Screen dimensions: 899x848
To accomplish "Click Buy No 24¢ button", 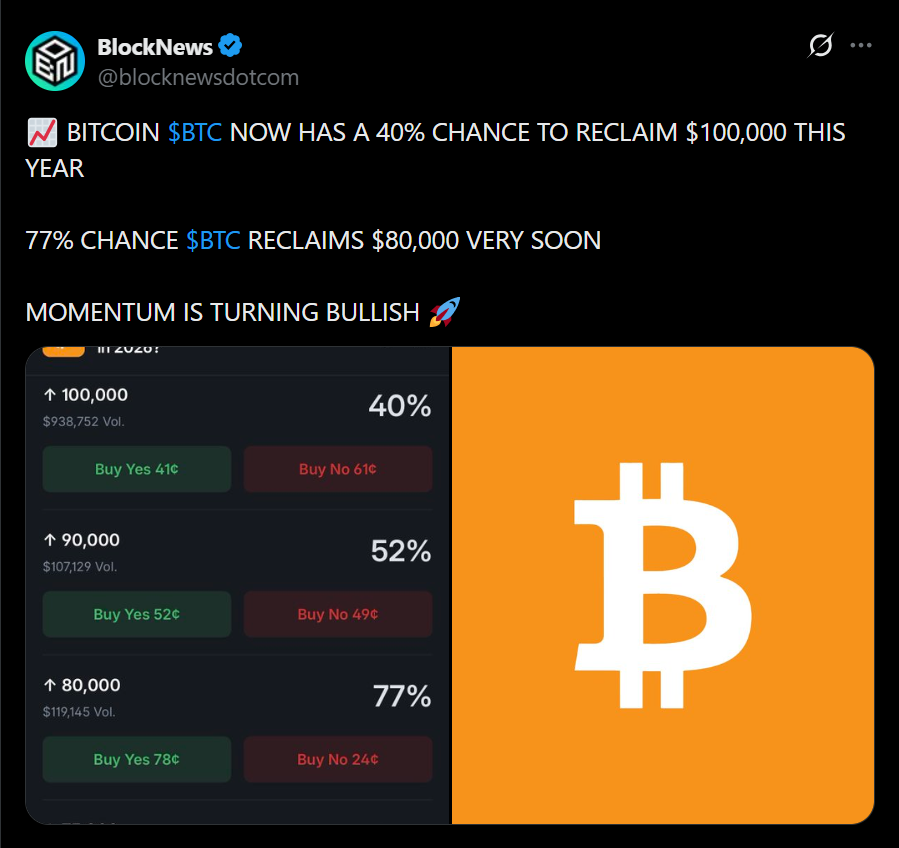I will click(338, 759).
